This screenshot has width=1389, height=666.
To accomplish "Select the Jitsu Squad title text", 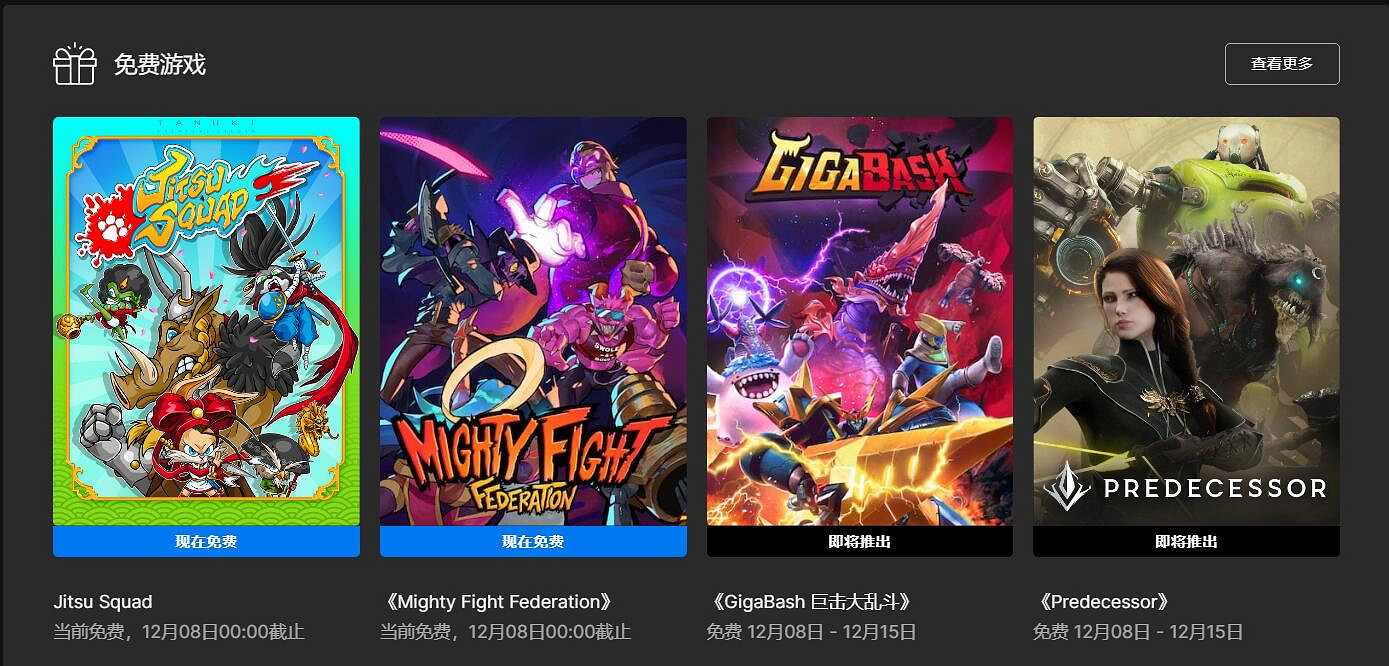I will click(103, 602).
